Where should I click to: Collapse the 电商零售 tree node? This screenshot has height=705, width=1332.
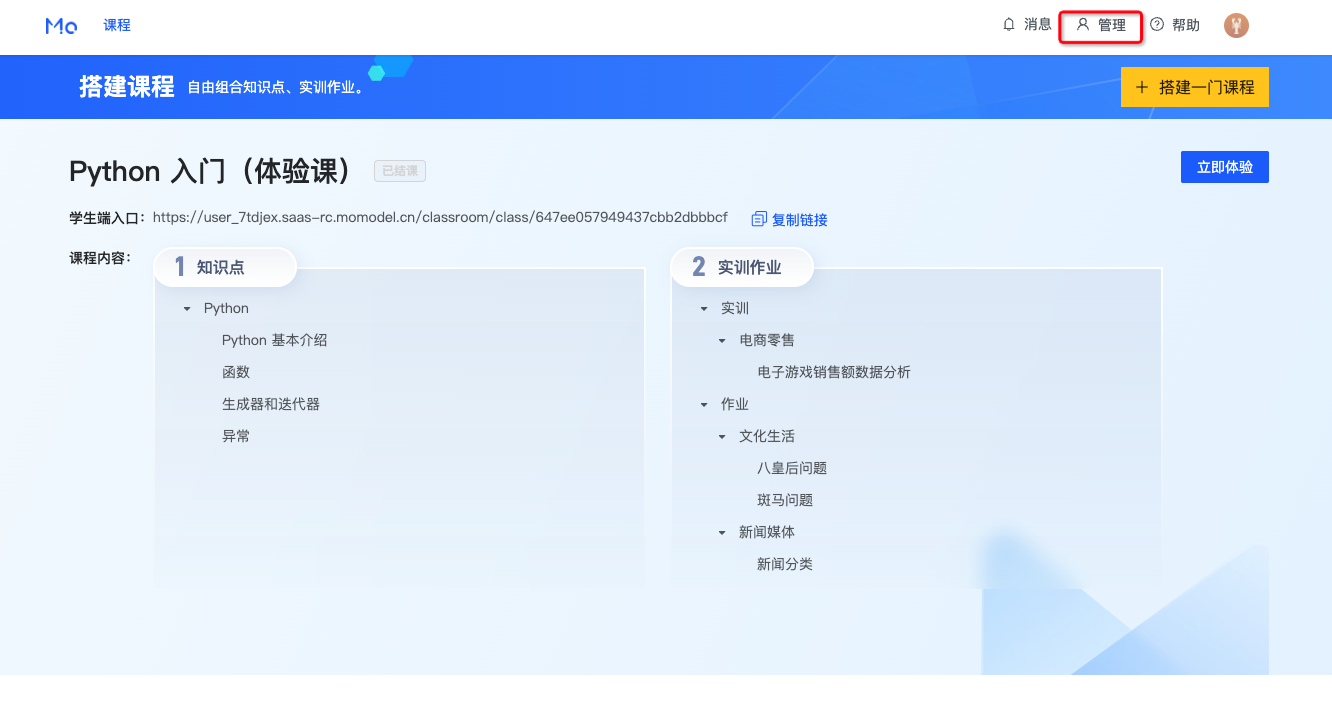(x=722, y=341)
